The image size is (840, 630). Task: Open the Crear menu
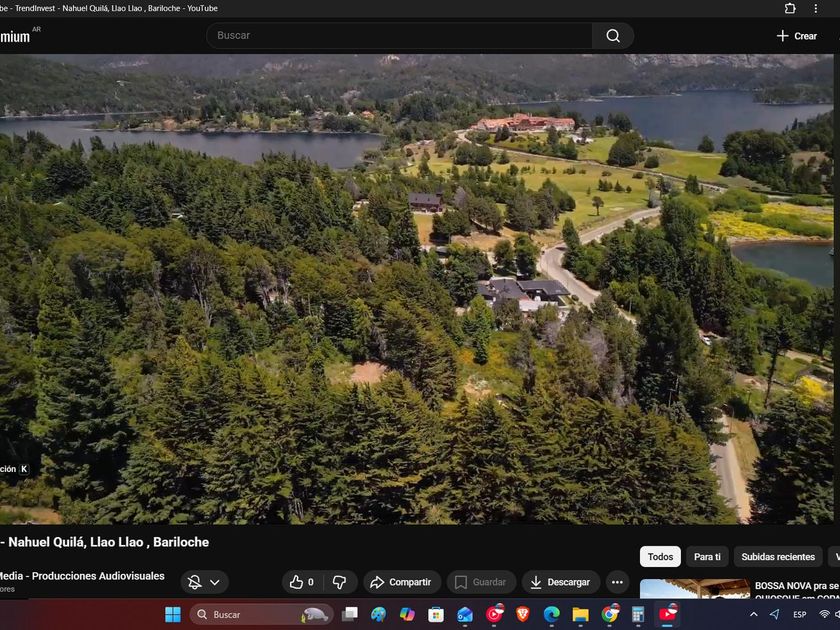pyautogui.click(x=796, y=36)
